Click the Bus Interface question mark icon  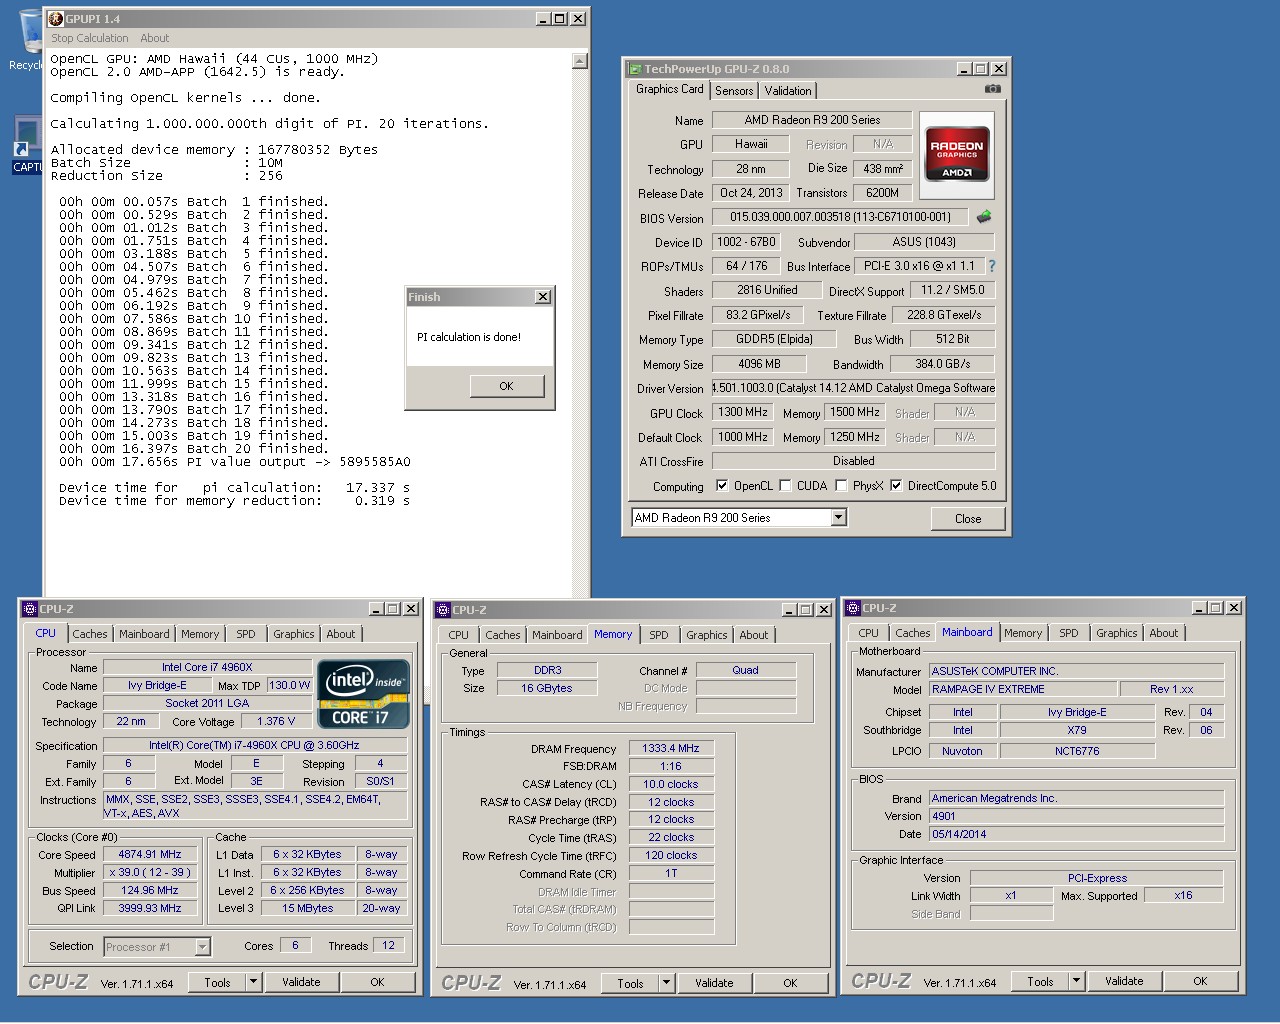pyautogui.click(x=992, y=266)
